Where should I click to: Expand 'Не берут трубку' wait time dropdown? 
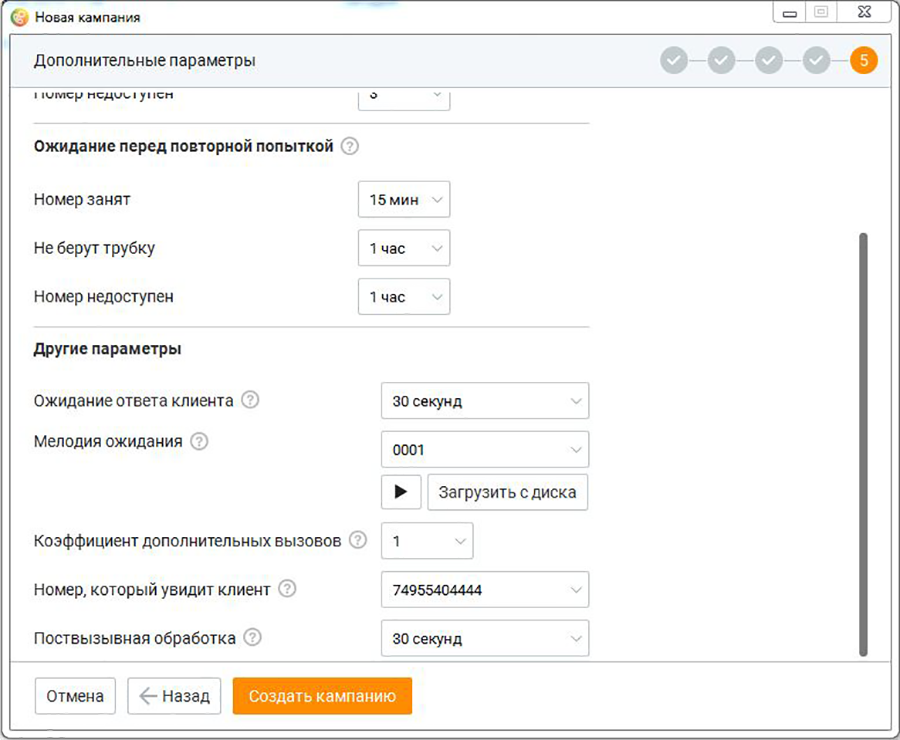tap(404, 248)
